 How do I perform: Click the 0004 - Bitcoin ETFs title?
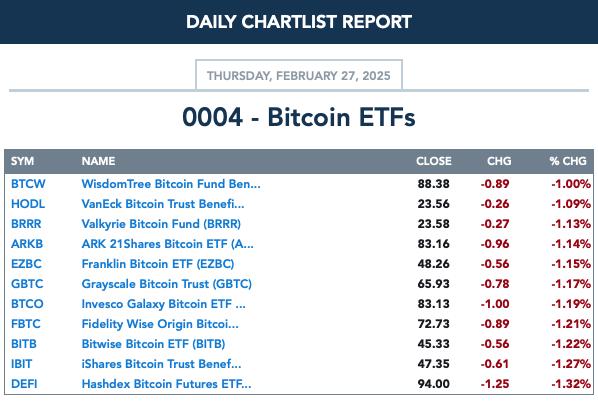pos(299,117)
